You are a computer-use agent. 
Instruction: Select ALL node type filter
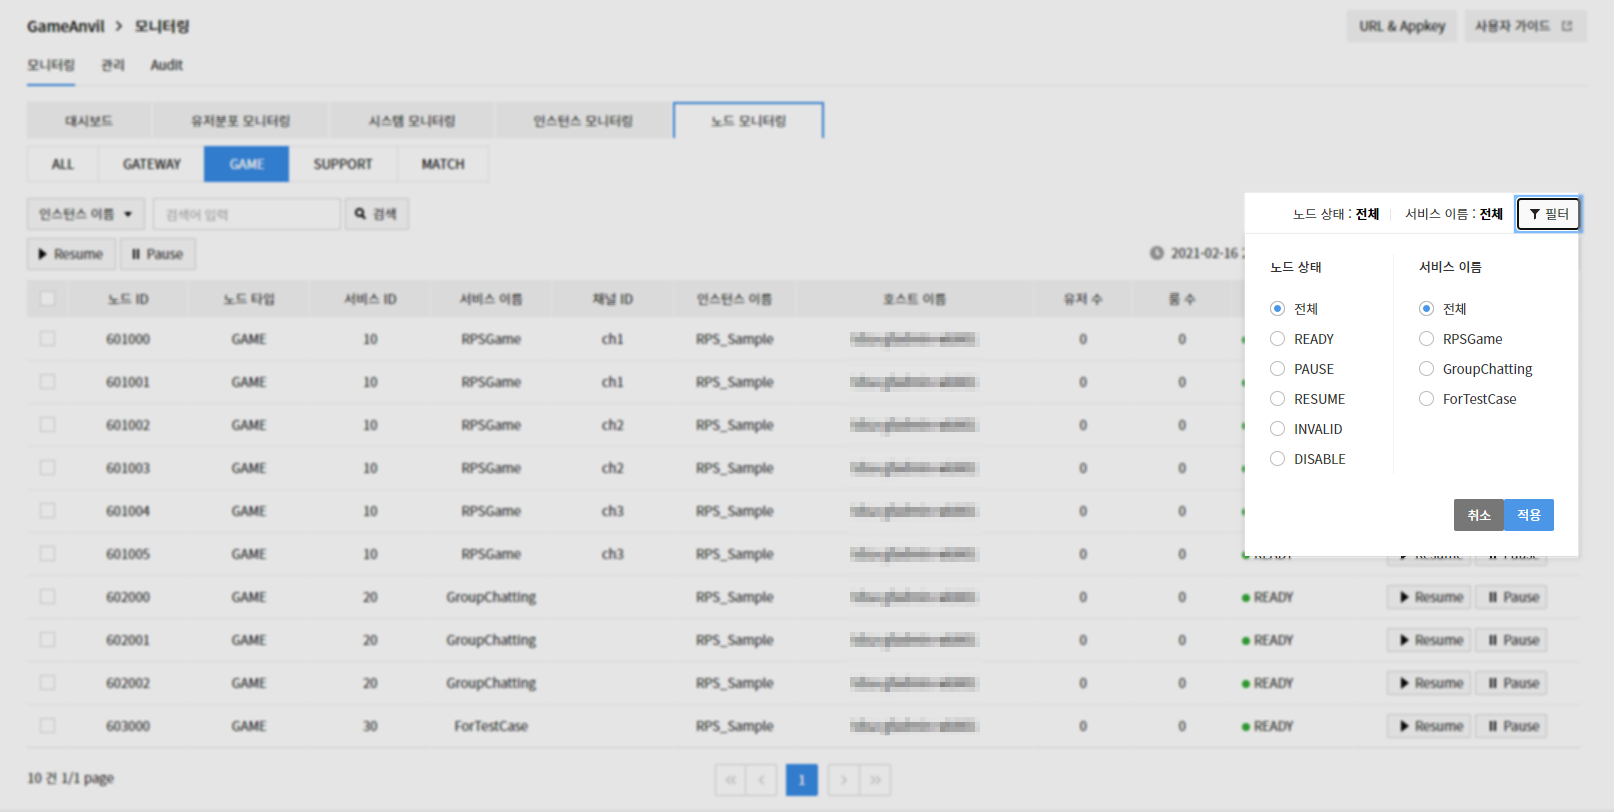pyautogui.click(x=63, y=164)
